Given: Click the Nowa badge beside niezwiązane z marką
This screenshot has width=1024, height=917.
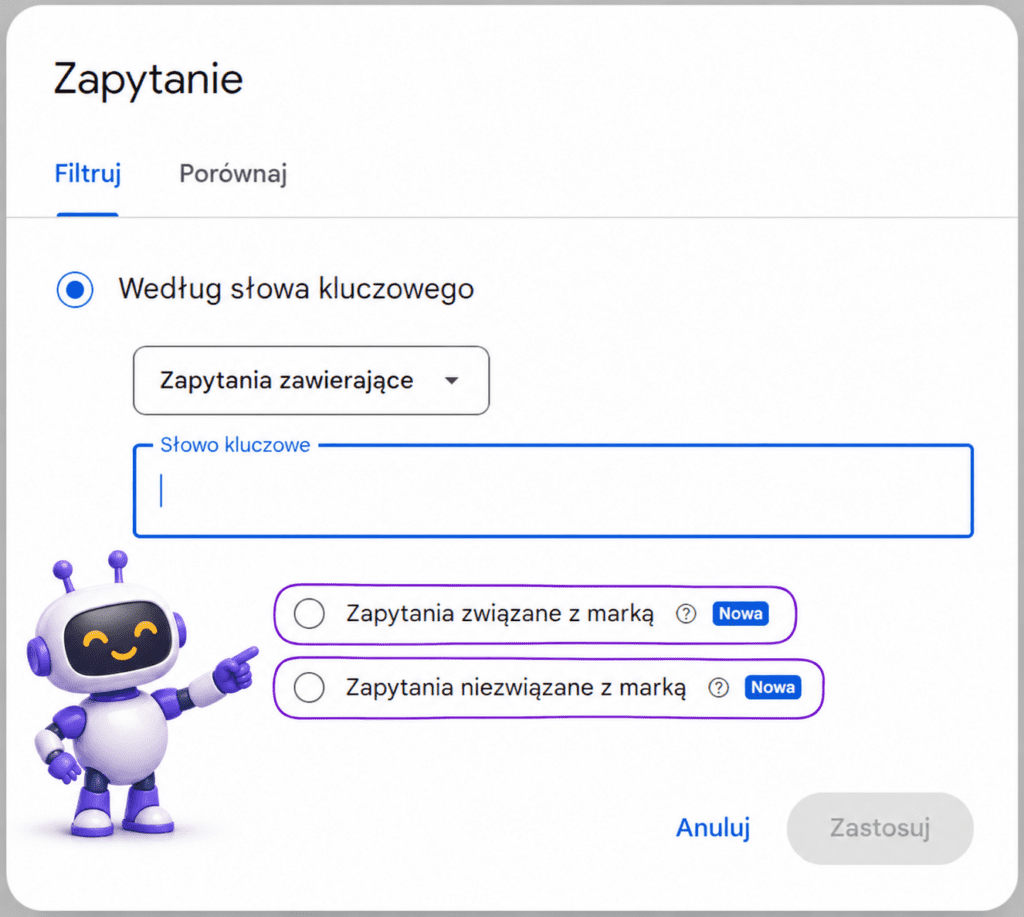Looking at the screenshot, I should (773, 688).
